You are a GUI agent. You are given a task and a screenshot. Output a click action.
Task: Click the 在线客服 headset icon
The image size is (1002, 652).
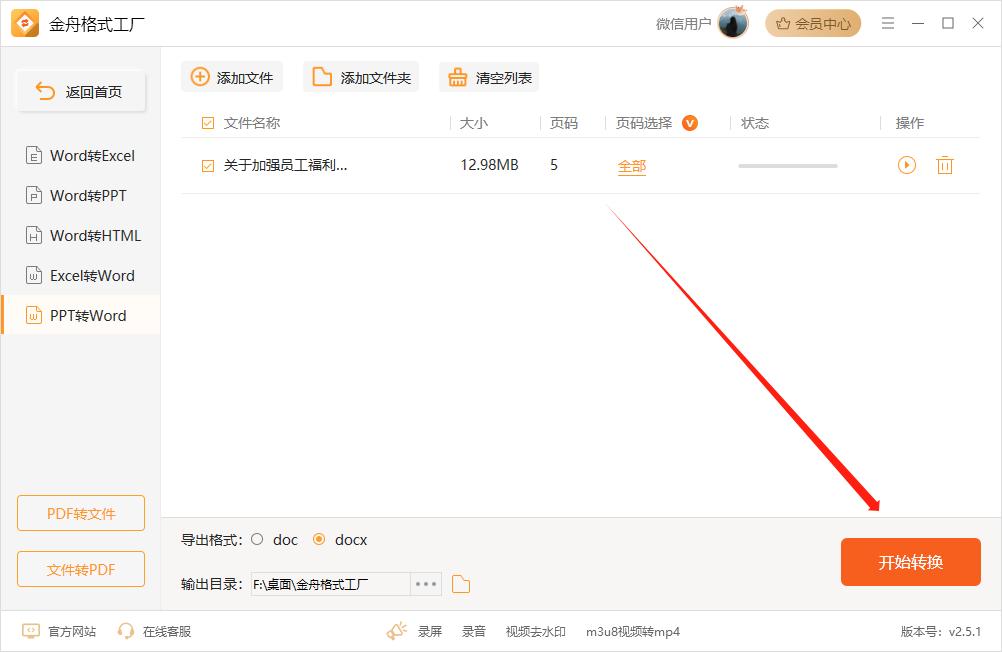tap(126, 631)
